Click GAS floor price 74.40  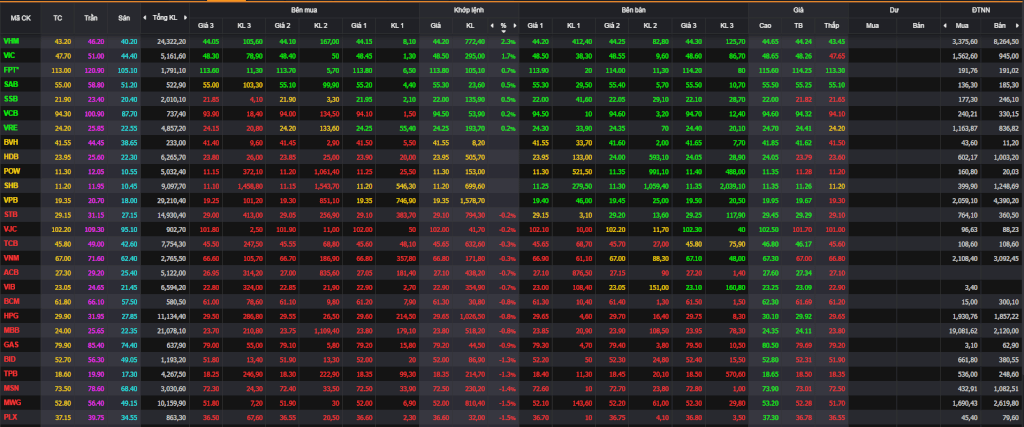point(129,344)
